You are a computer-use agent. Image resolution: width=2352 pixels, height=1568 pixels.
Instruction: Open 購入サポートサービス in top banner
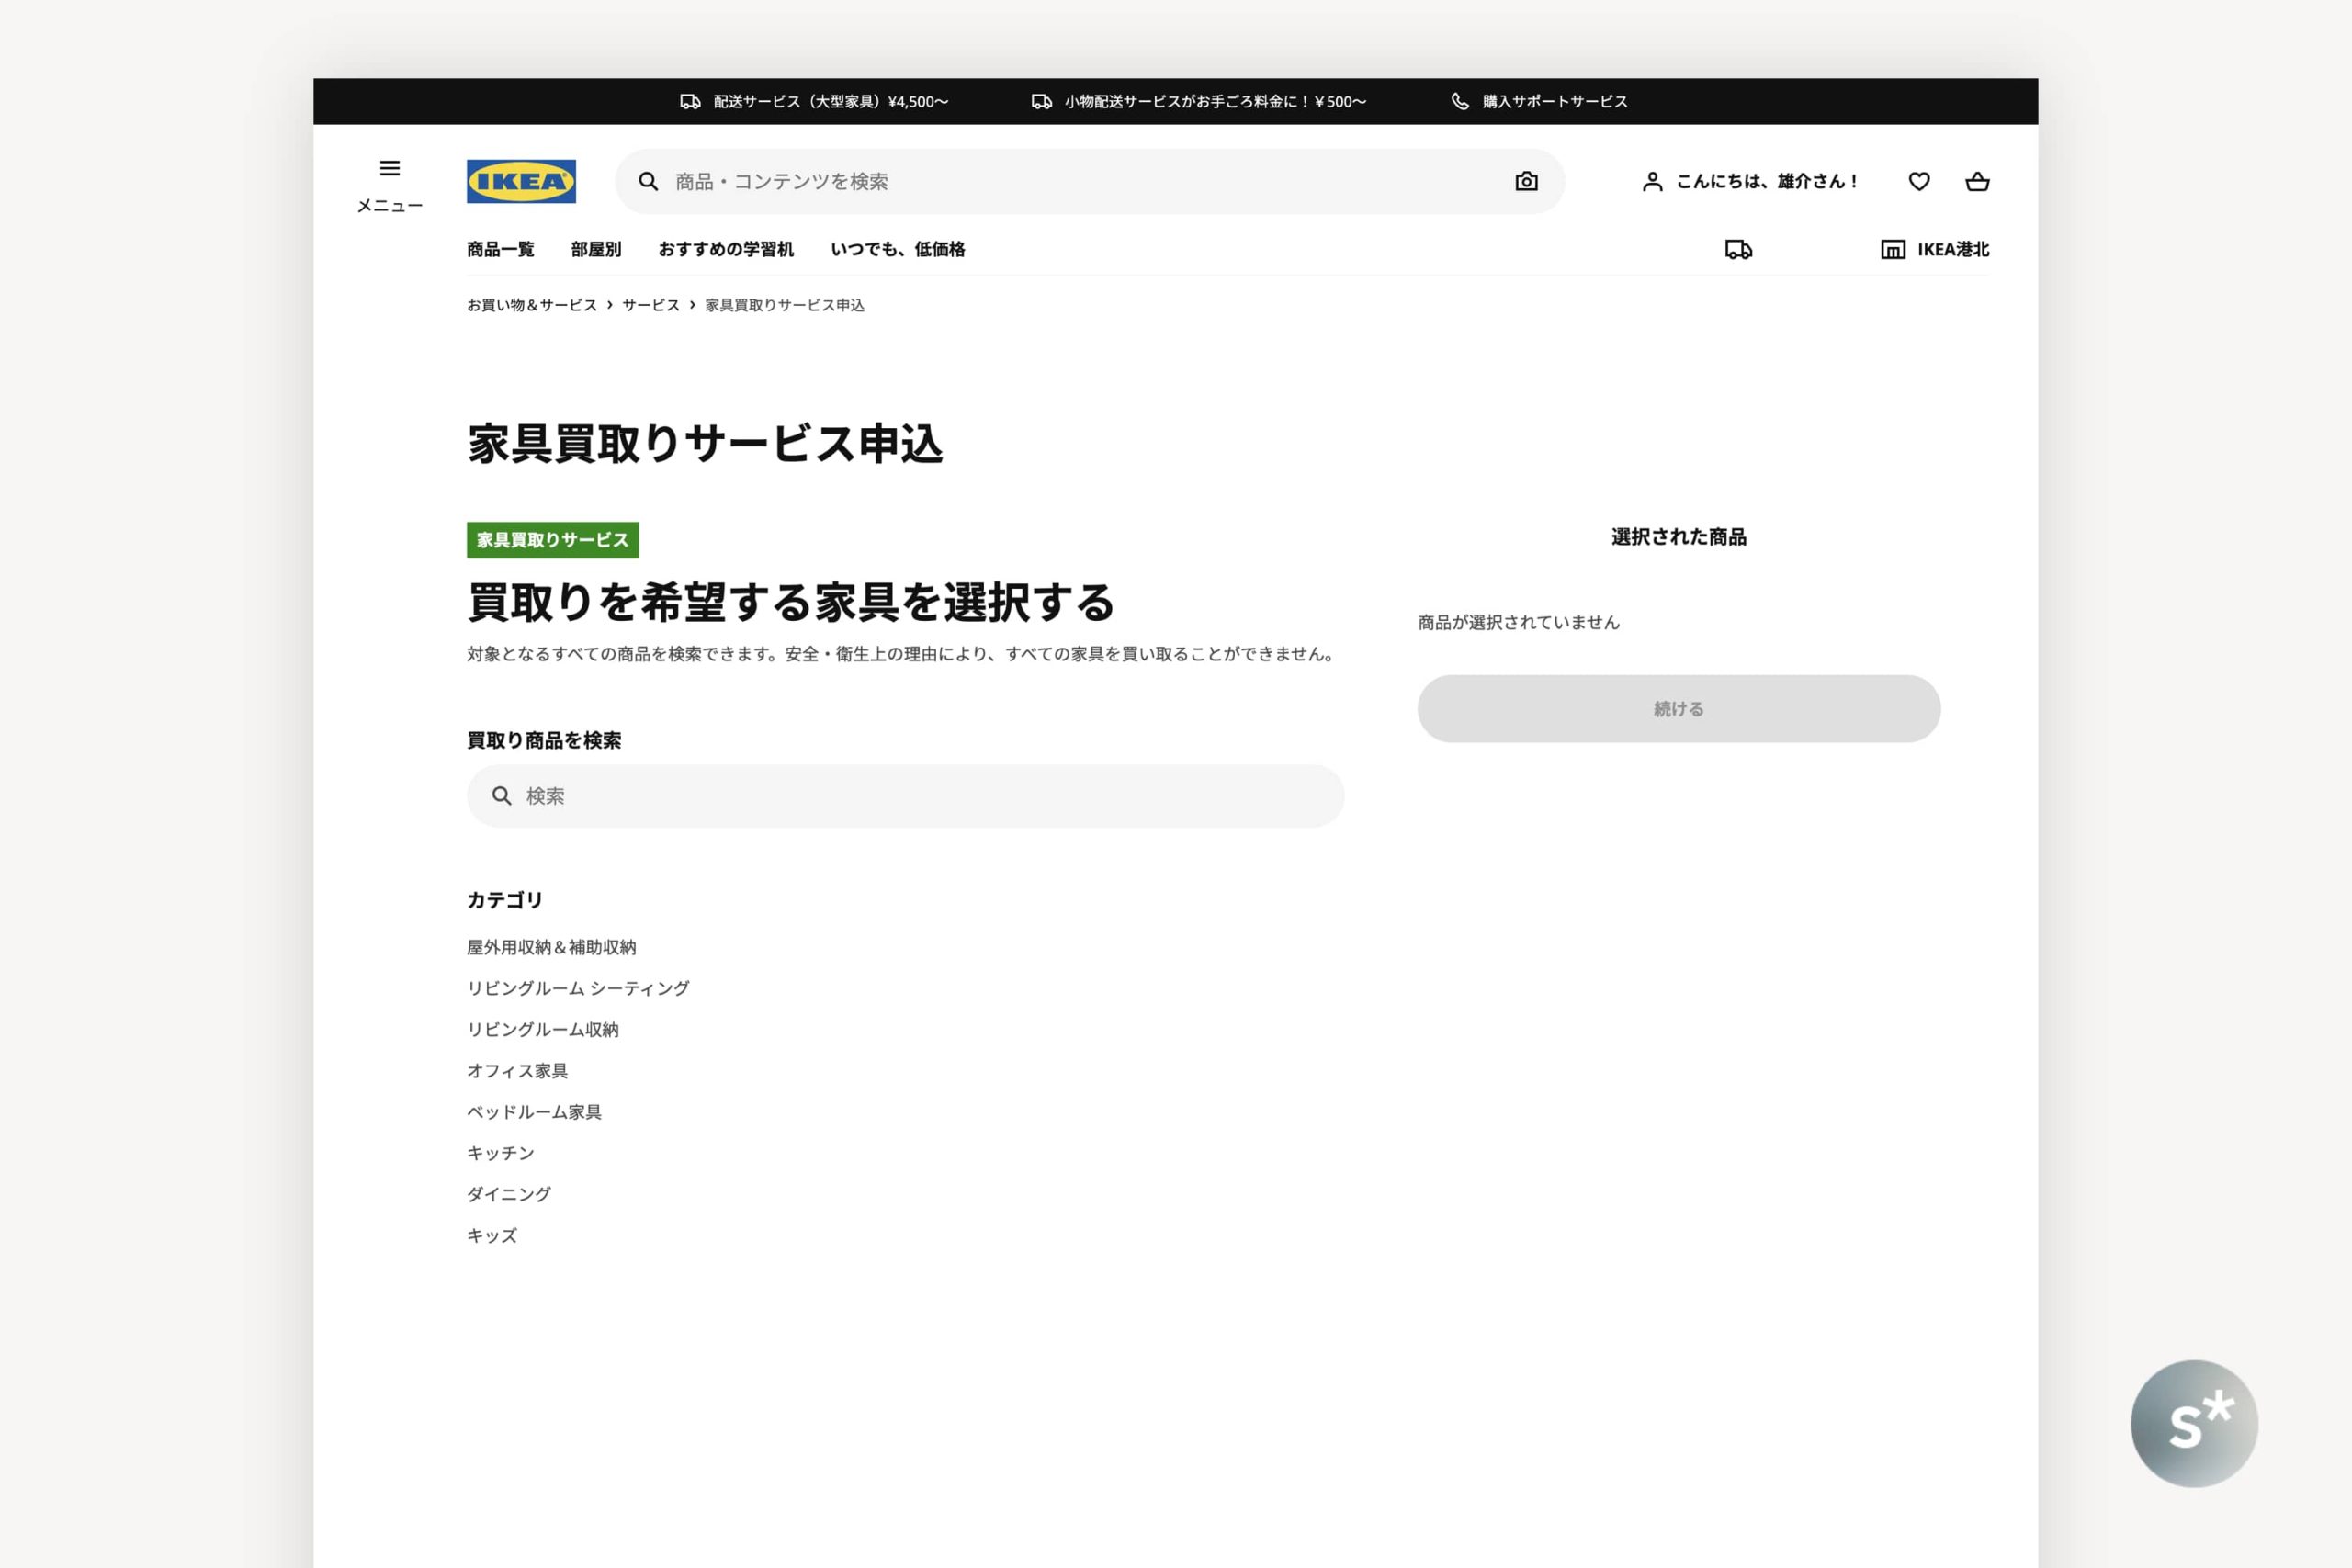click(1554, 101)
